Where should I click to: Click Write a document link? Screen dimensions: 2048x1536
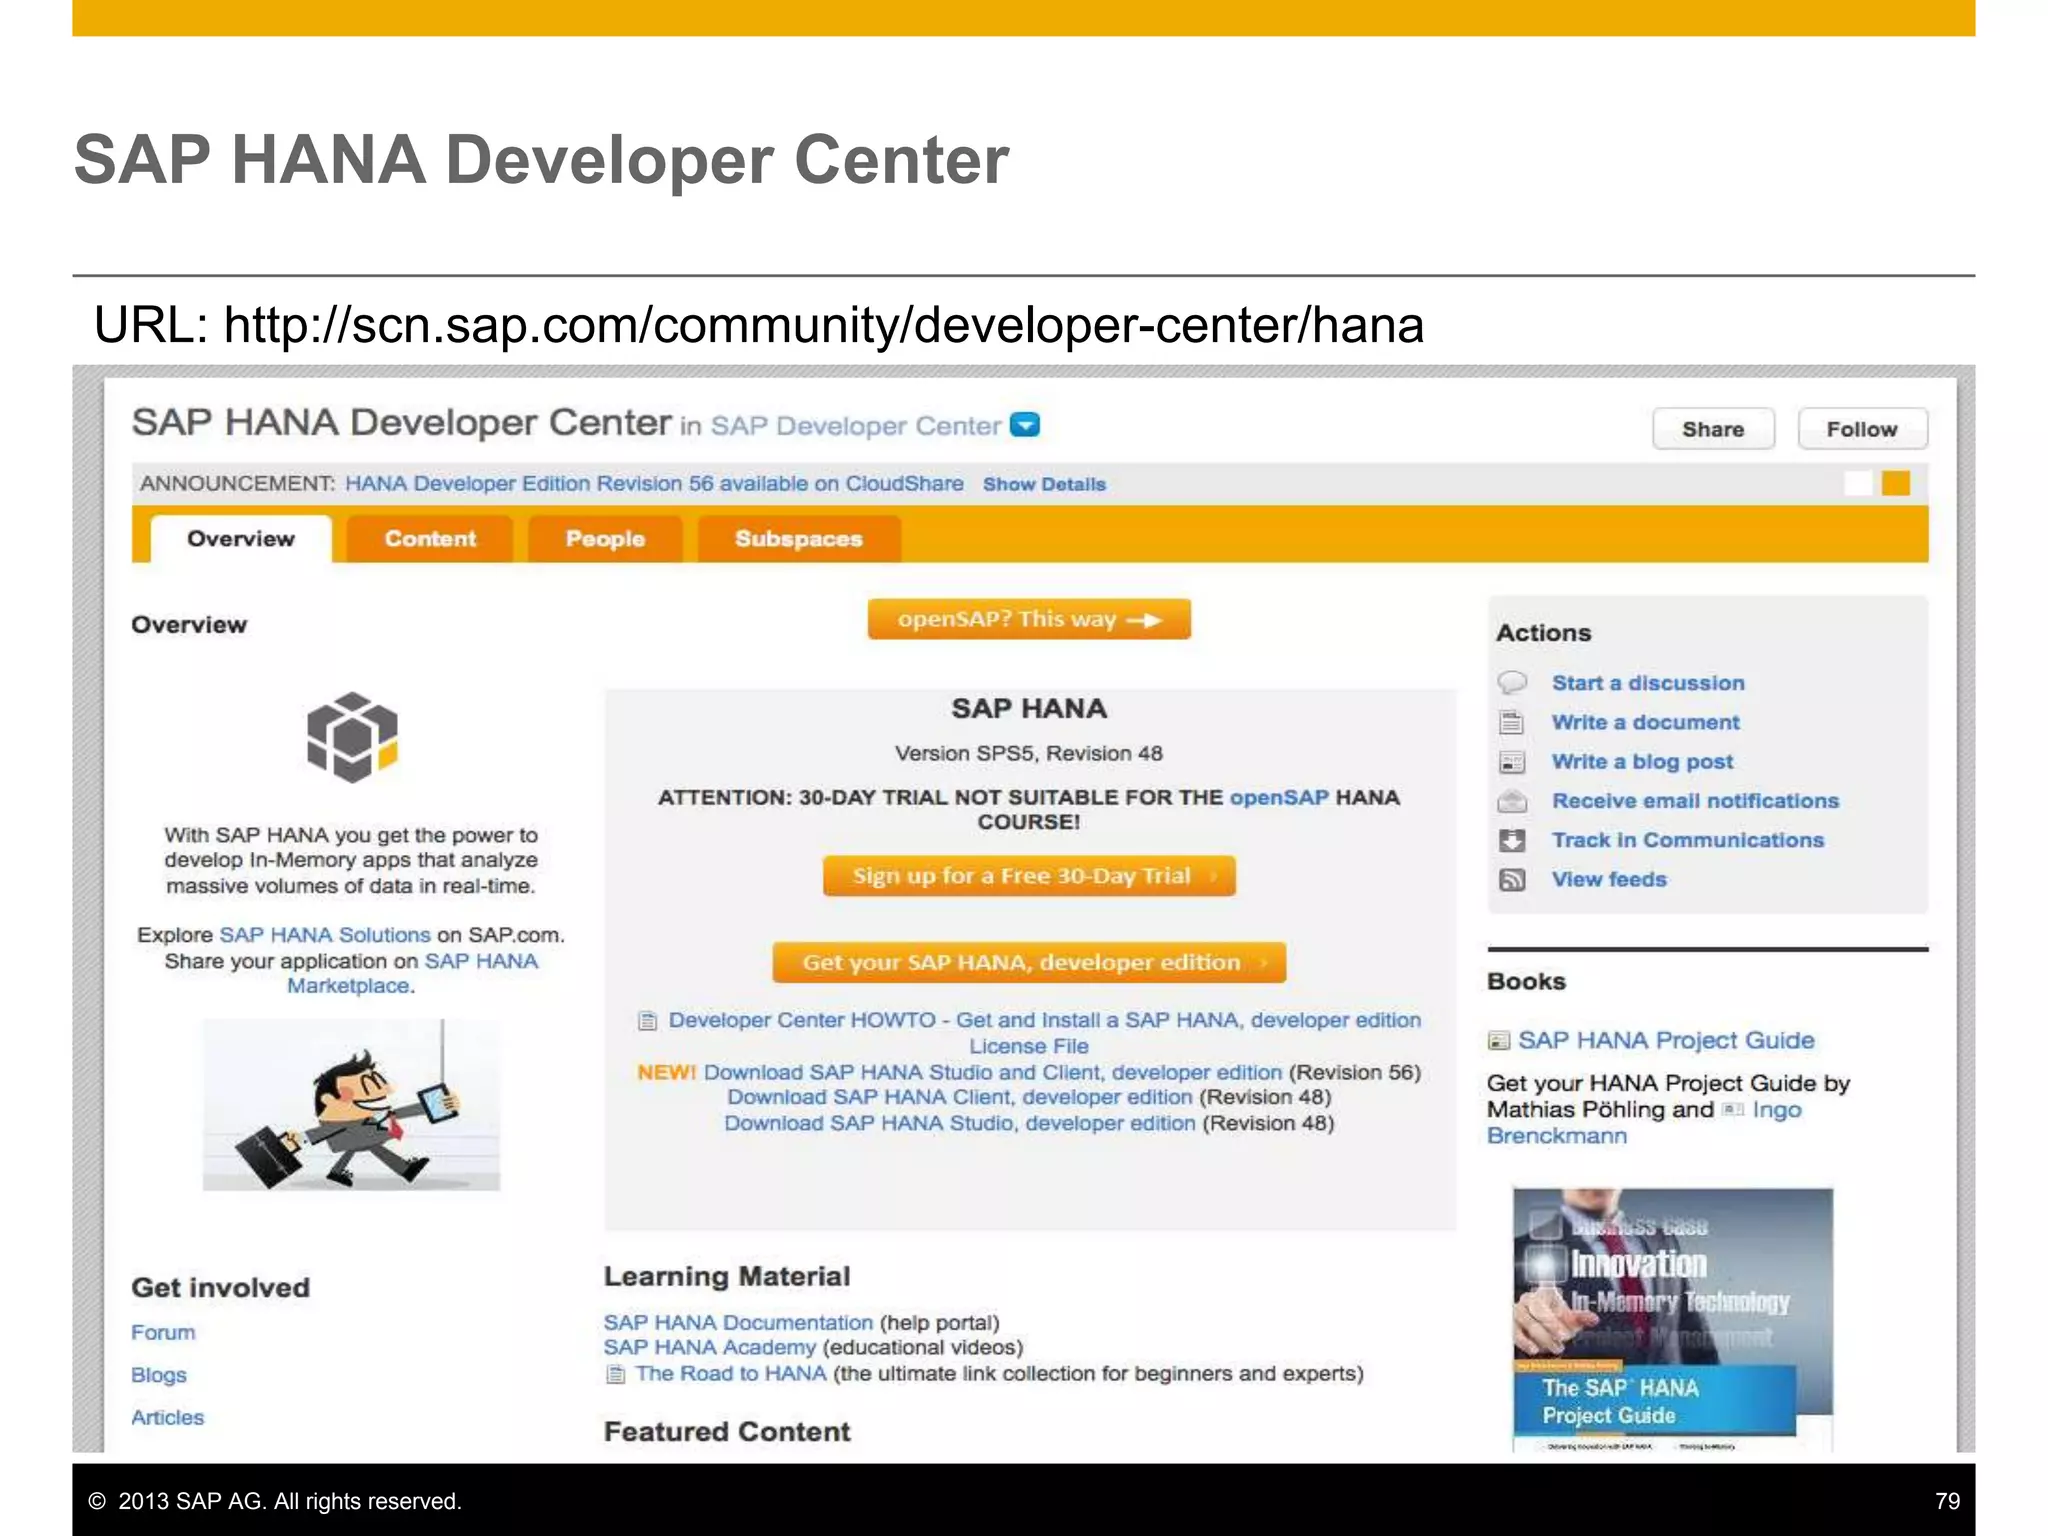pyautogui.click(x=1646, y=722)
